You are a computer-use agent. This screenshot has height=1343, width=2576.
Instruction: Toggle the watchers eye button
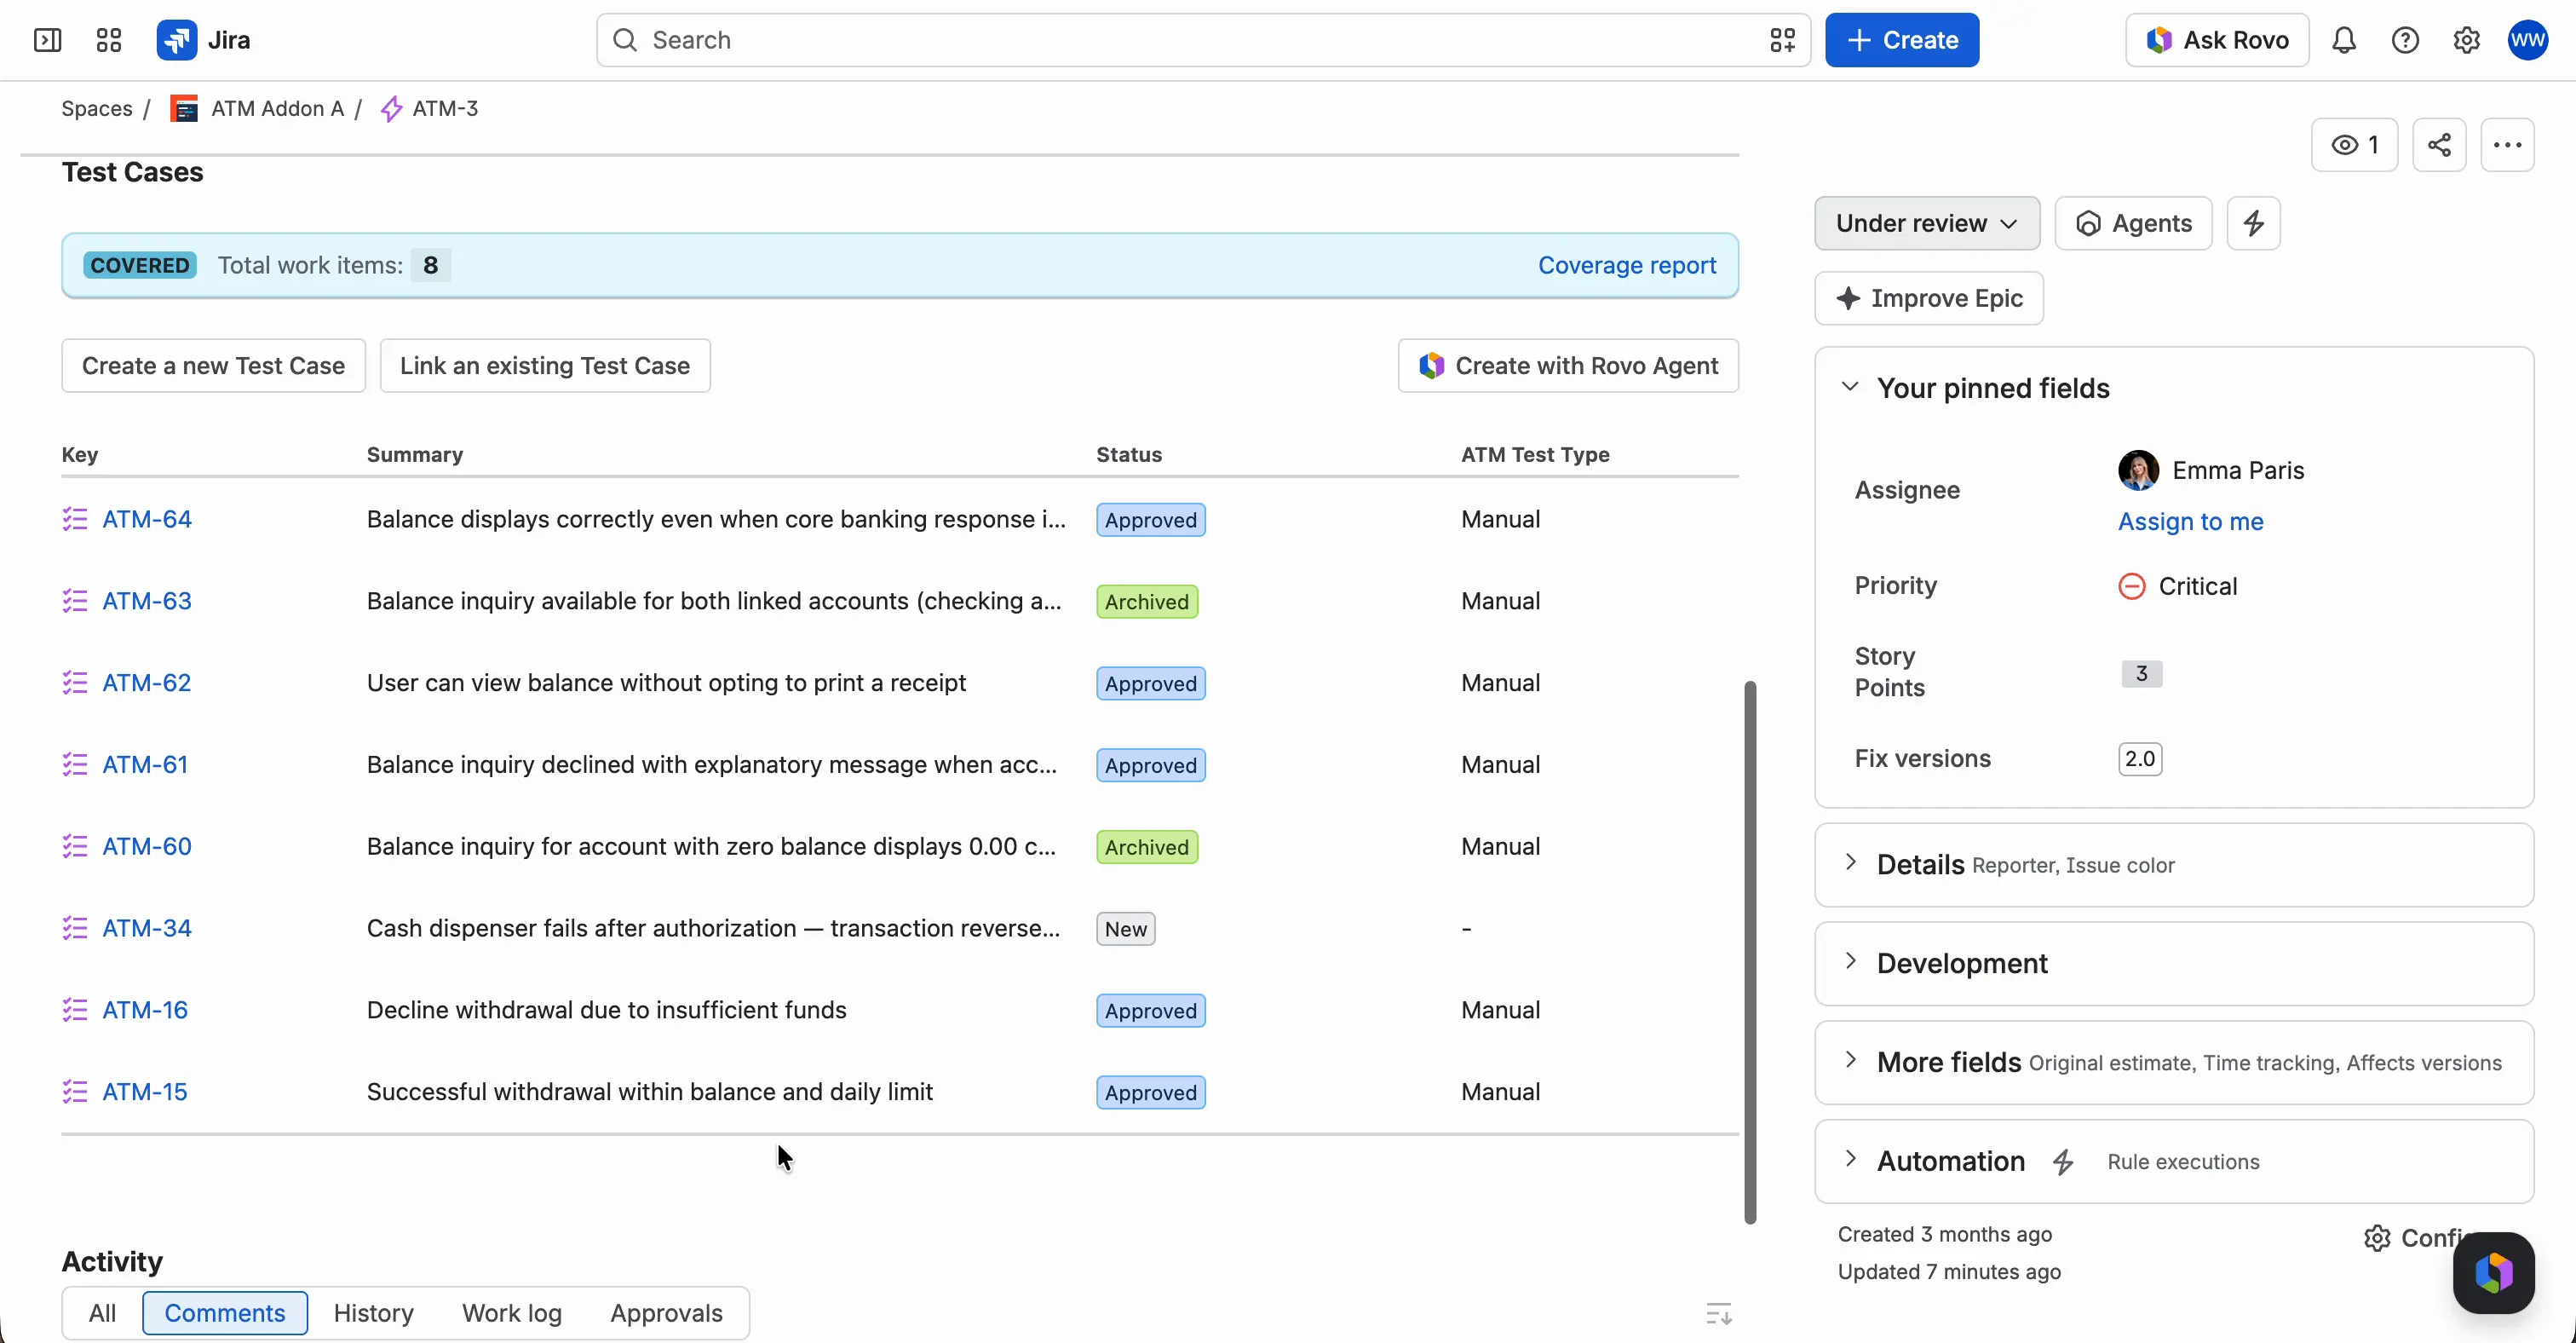pyautogui.click(x=2354, y=145)
